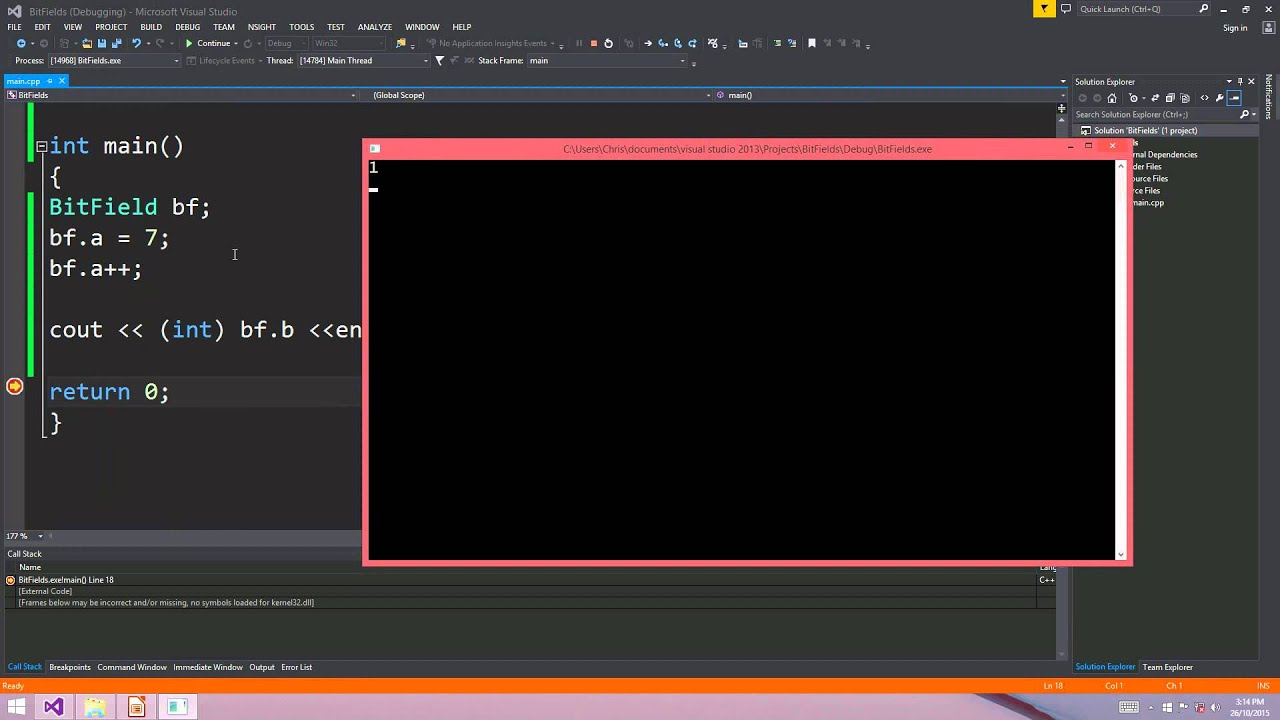Switch to the Breakpoints tab
The image size is (1280, 720).
70,667
